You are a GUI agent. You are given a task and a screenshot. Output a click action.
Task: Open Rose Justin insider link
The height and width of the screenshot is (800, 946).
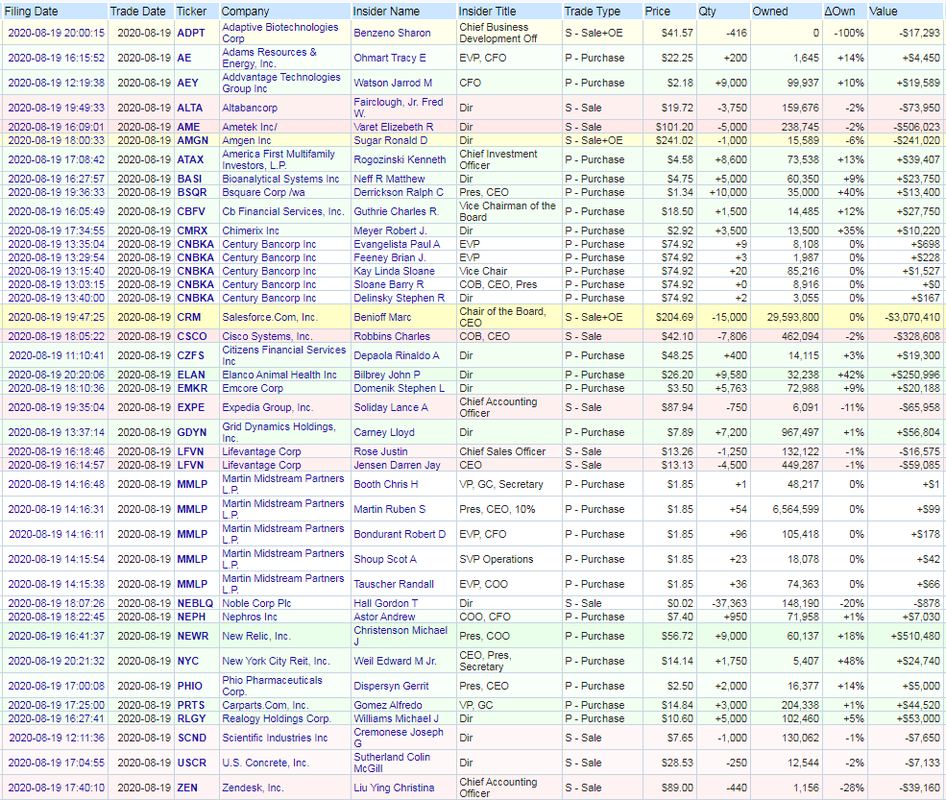point(380,451)
